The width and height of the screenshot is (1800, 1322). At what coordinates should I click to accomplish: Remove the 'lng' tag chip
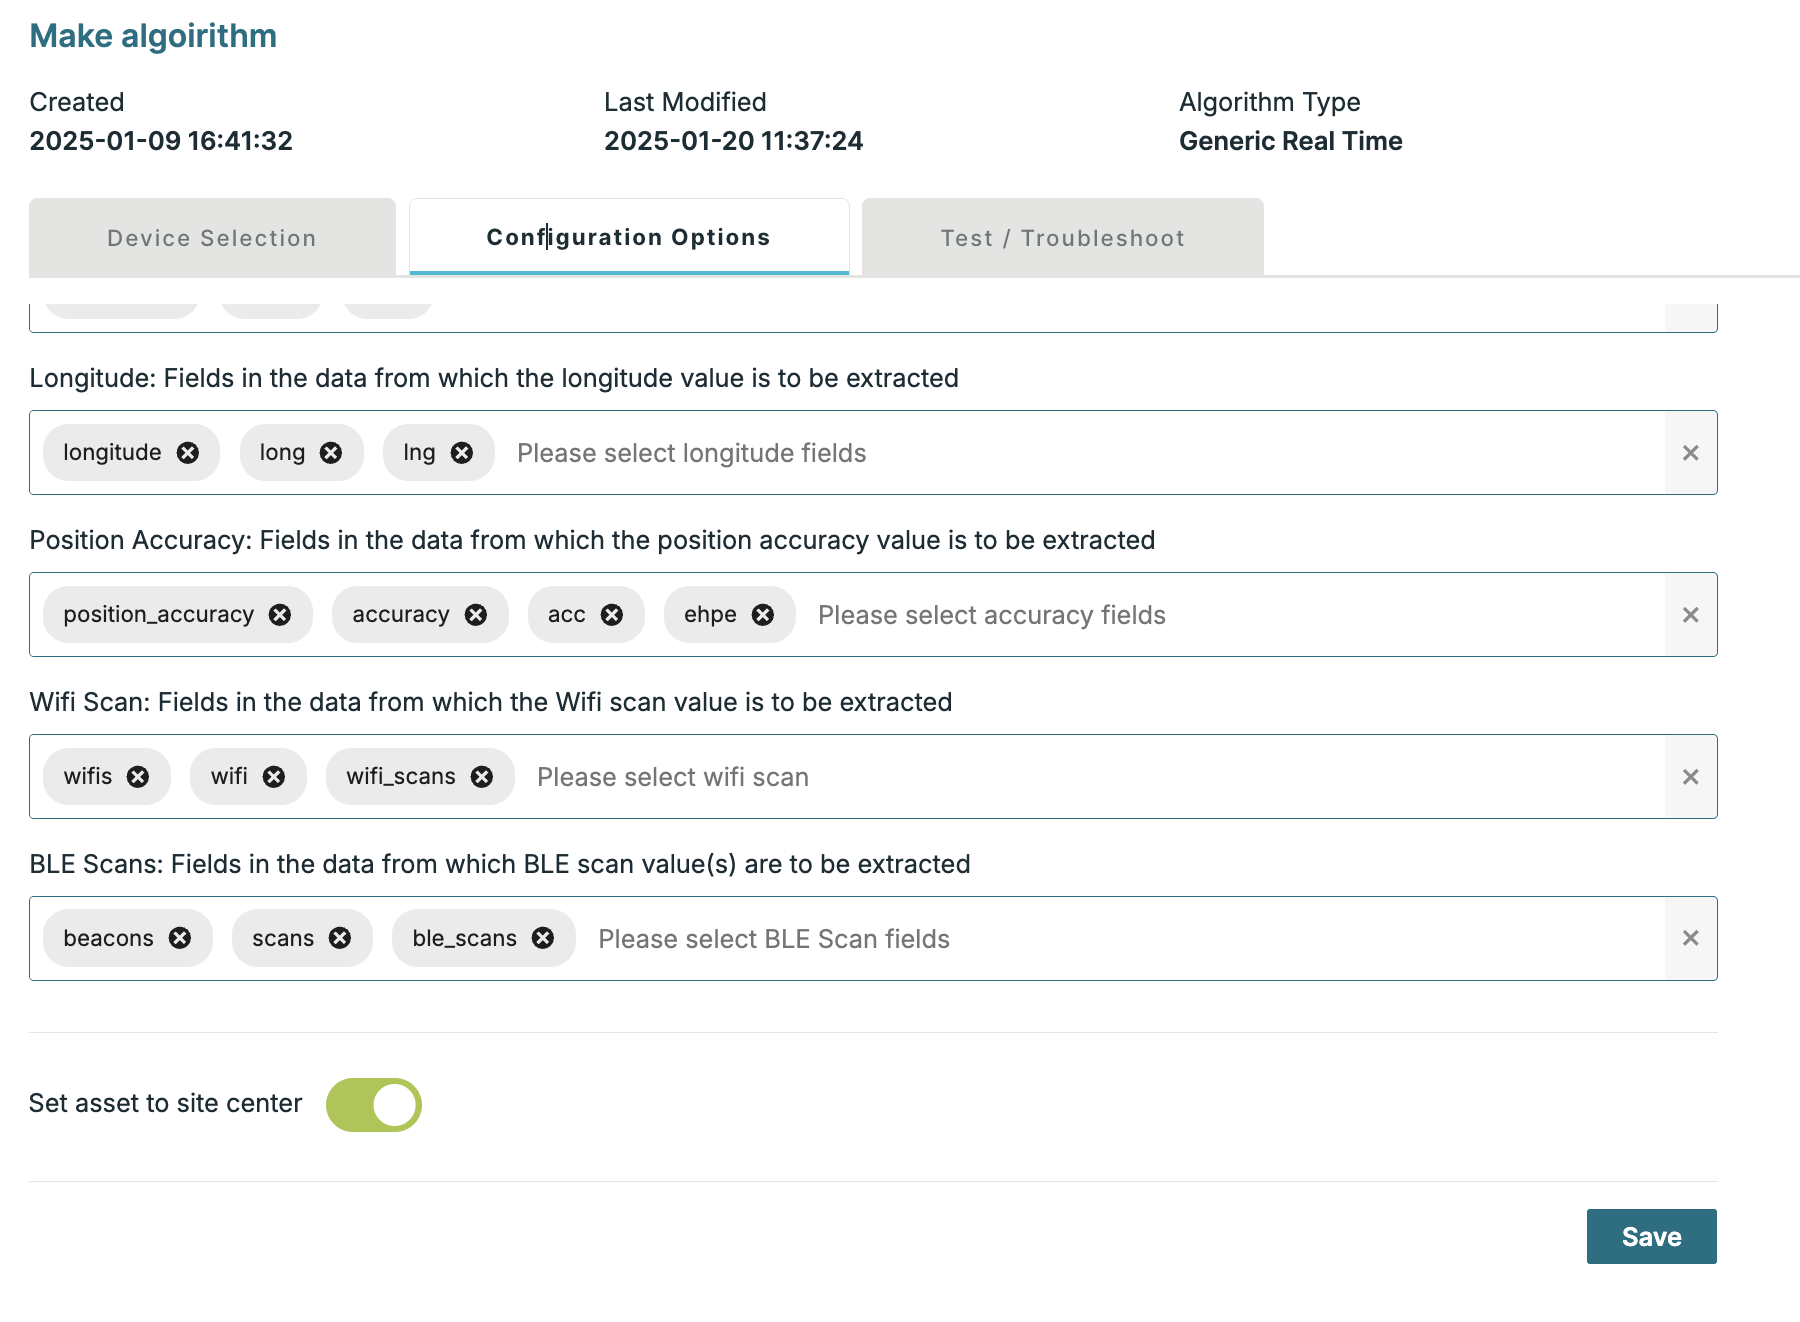pyautogui.click(x=462, y=453)
